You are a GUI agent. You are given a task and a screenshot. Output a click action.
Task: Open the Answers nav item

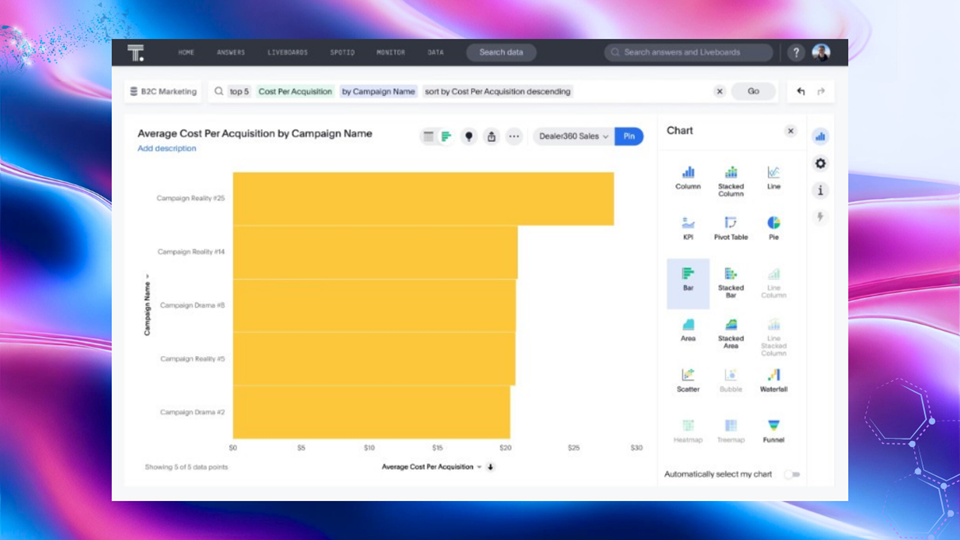[x=230, y=52]
